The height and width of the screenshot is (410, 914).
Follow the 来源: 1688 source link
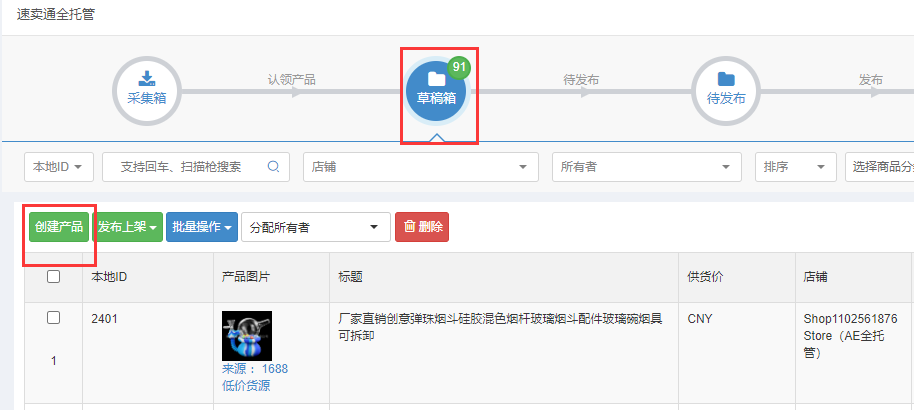click(x=255, y=369)
